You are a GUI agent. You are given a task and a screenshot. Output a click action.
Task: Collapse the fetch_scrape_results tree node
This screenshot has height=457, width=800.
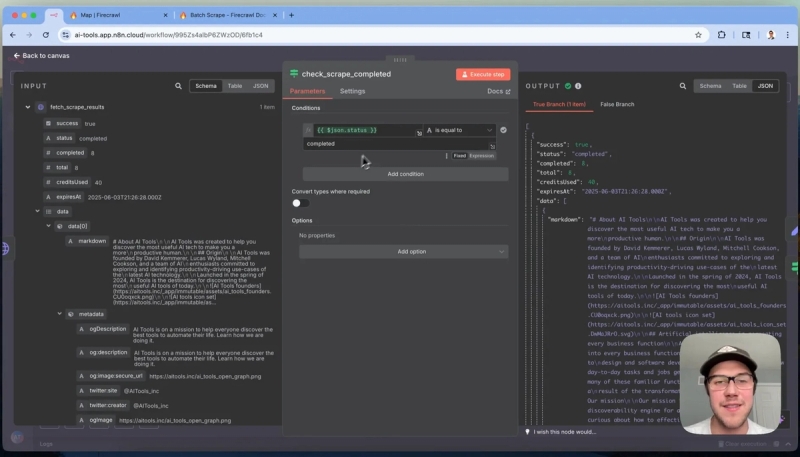pos(28,107)
